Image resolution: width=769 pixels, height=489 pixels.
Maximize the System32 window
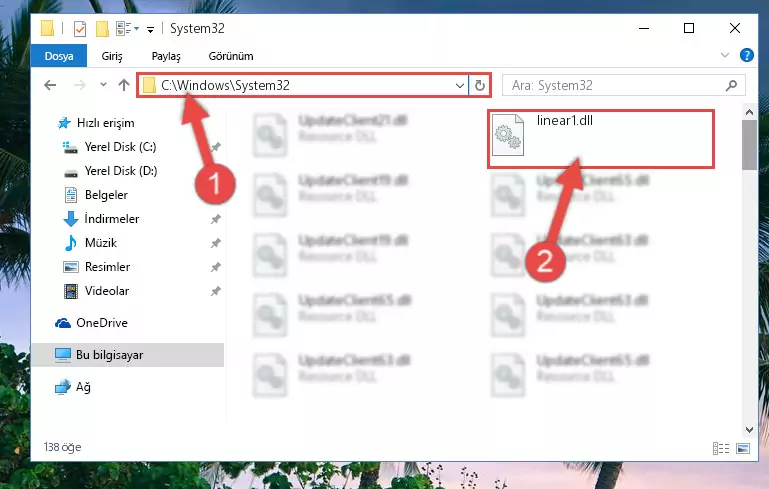tap(689, 28)
